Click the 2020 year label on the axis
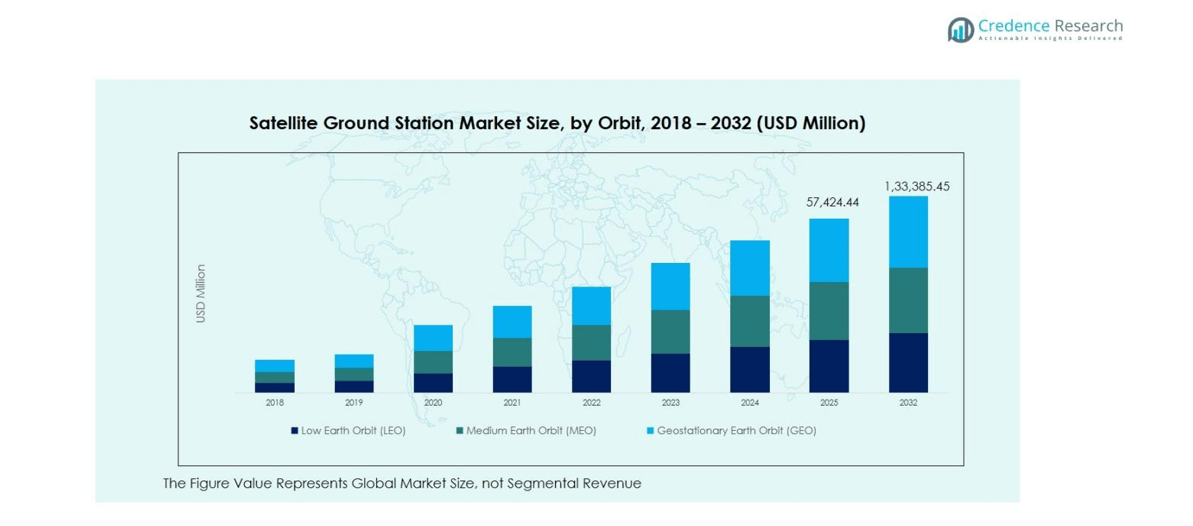Screen dimensions: 1193x526 pyautogui.click(x=433, y=403)
